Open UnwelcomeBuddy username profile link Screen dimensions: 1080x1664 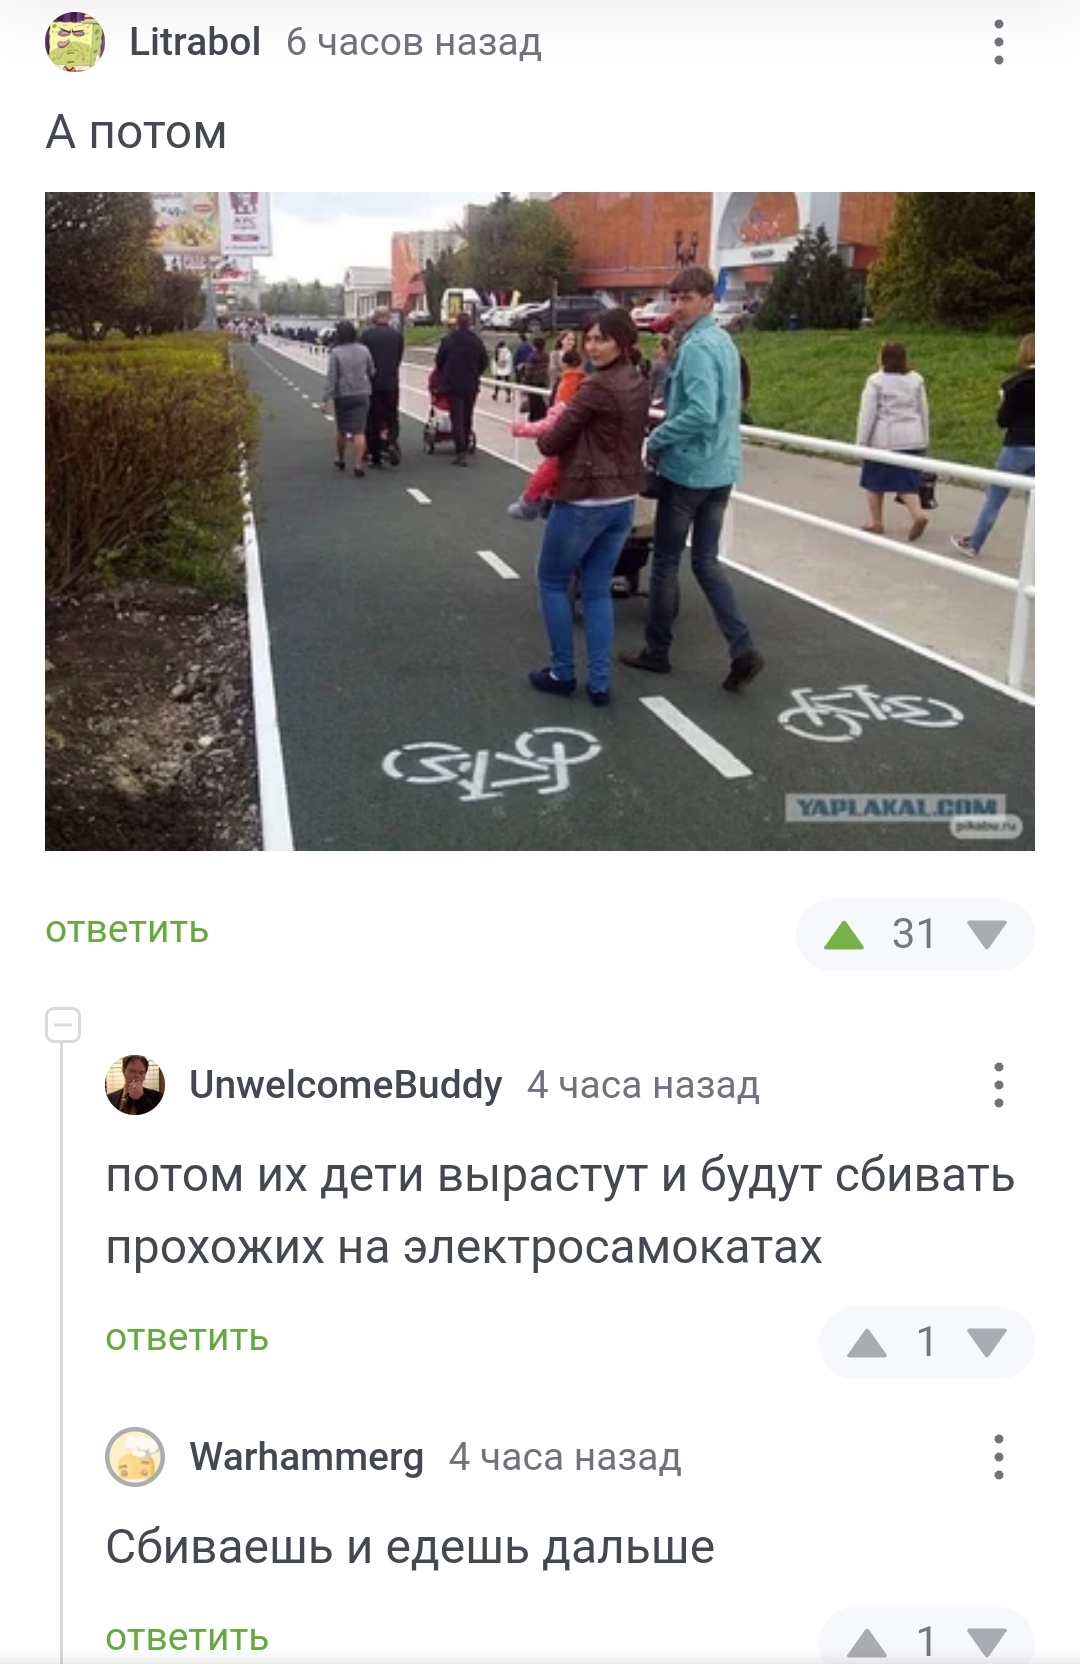(346, 1085)
